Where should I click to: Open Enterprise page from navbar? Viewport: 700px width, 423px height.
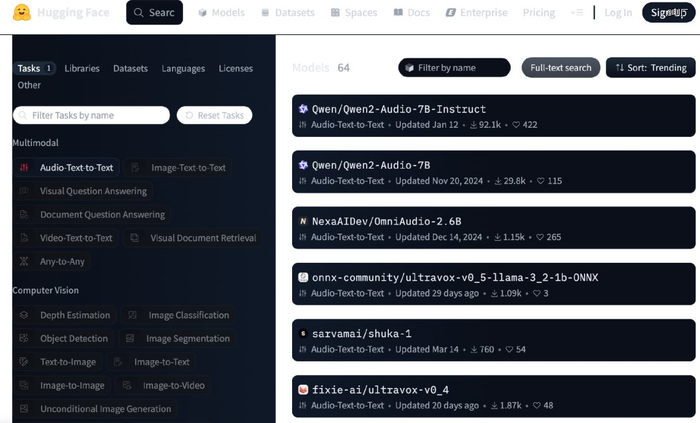coord(476,12)
